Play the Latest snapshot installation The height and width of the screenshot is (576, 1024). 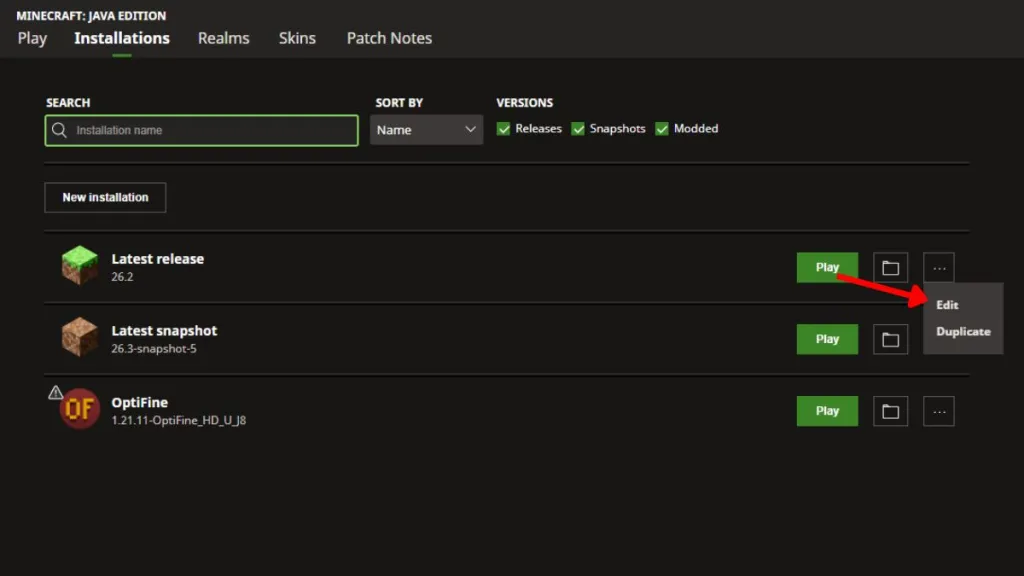827,339
